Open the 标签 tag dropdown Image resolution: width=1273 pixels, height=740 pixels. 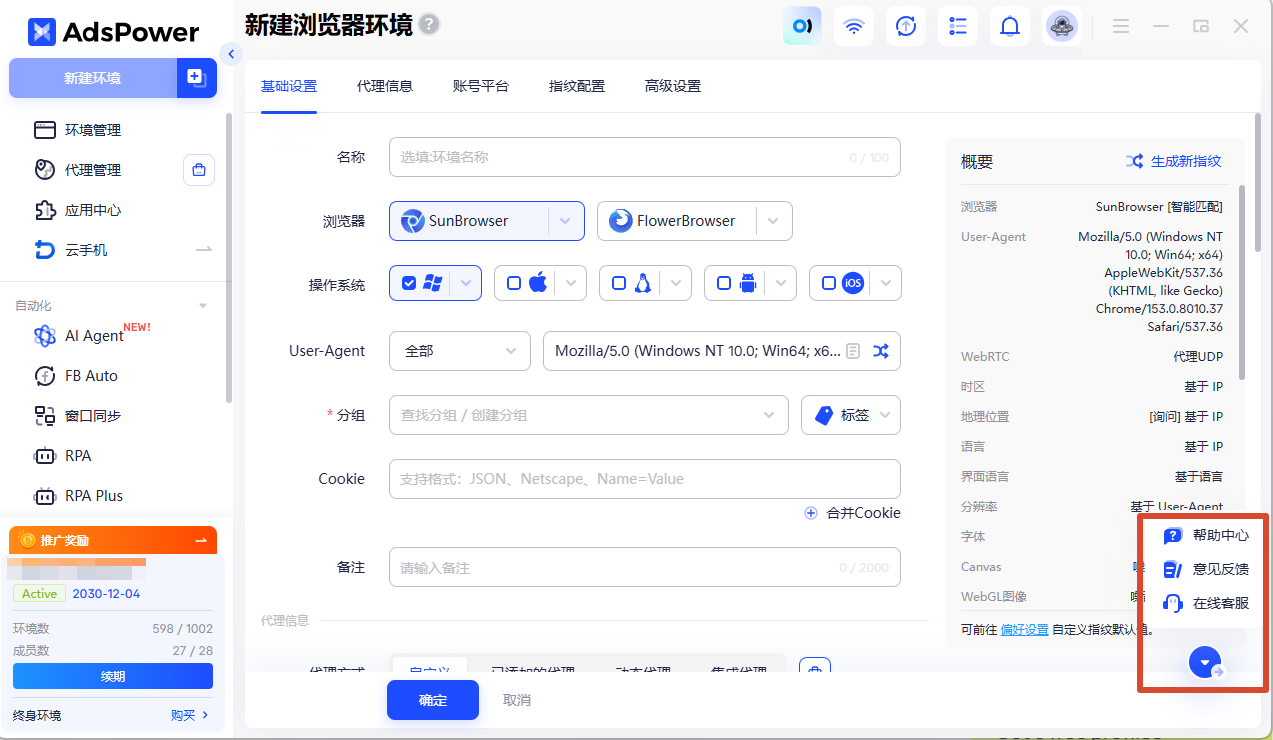click(851, 415)
